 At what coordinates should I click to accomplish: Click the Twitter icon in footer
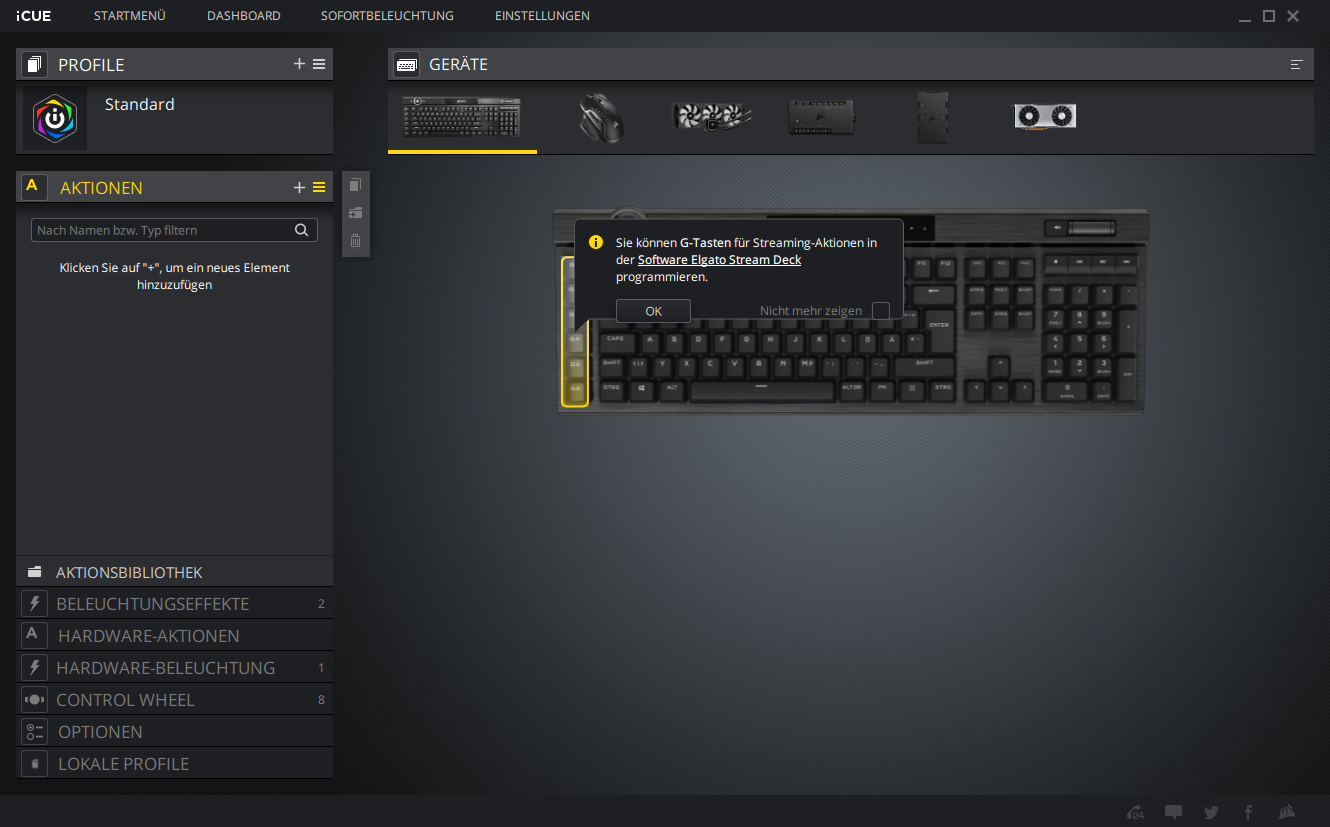[1211, 812]
